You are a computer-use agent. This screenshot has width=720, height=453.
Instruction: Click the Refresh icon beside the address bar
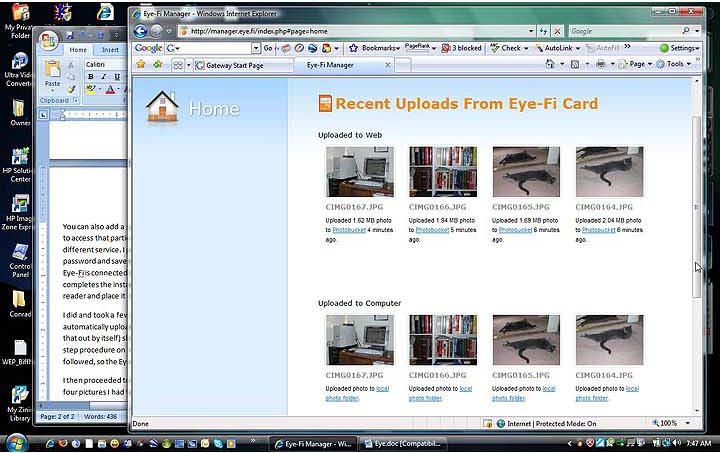click(542, 31)
